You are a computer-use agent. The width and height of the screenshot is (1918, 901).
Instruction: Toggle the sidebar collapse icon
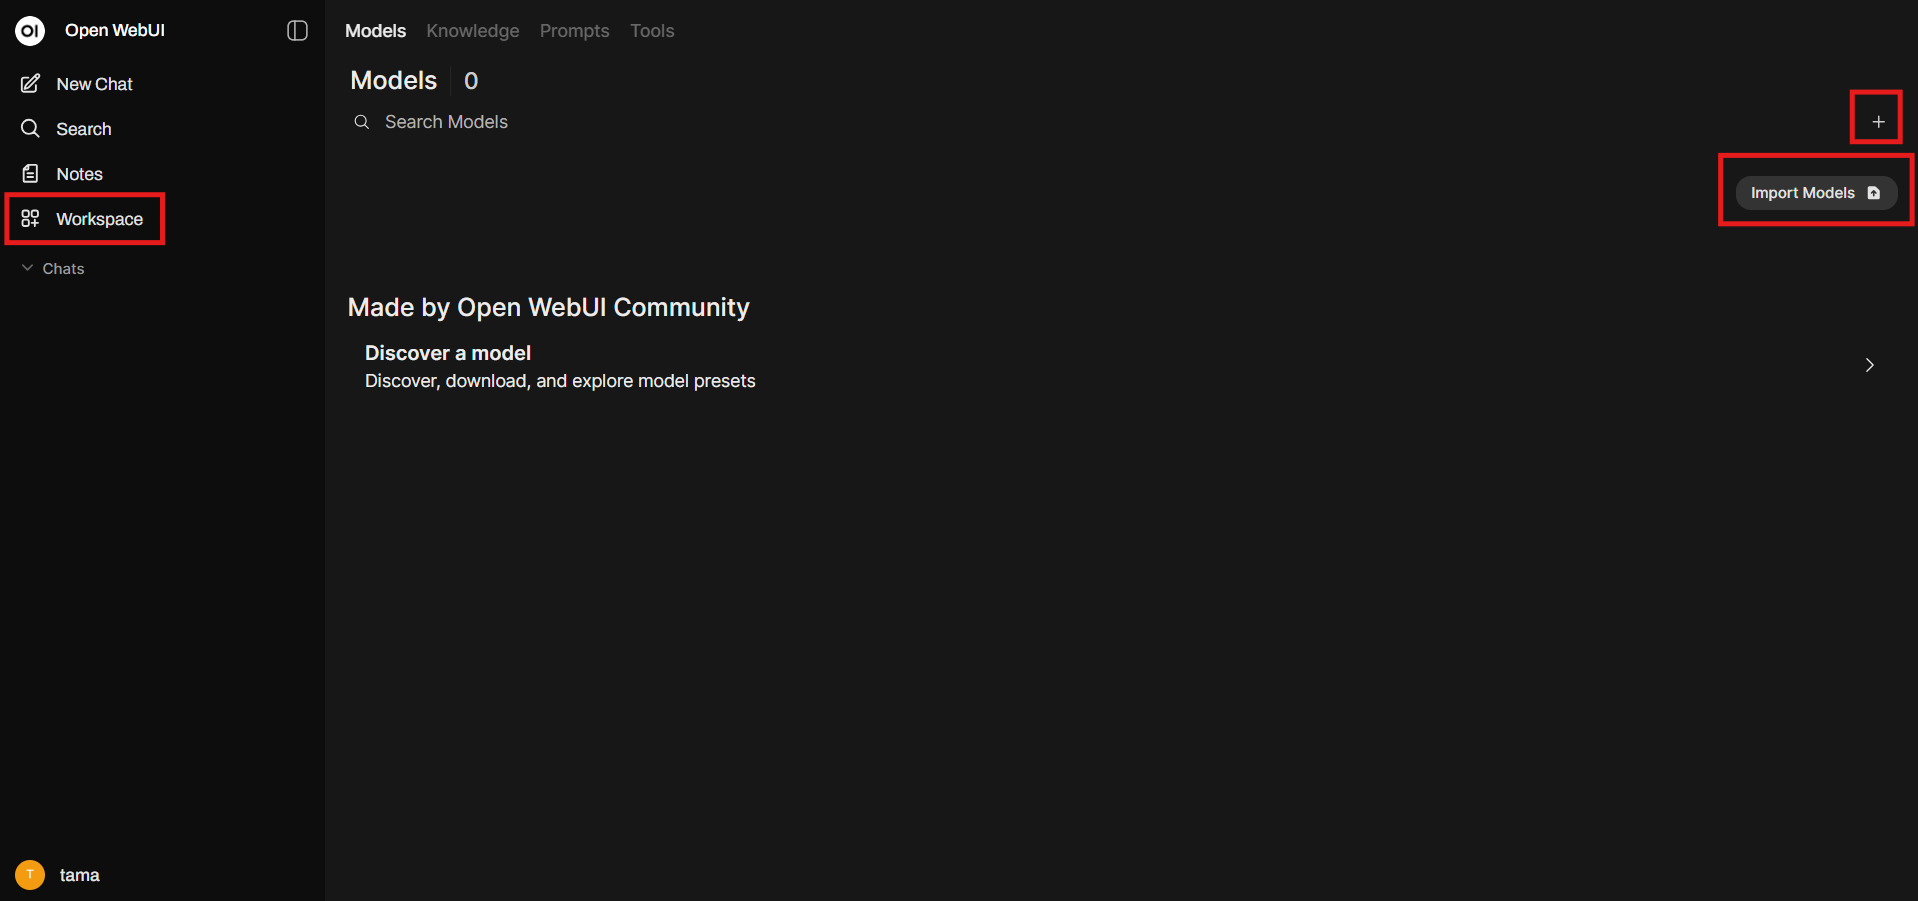tap(297, 31)
